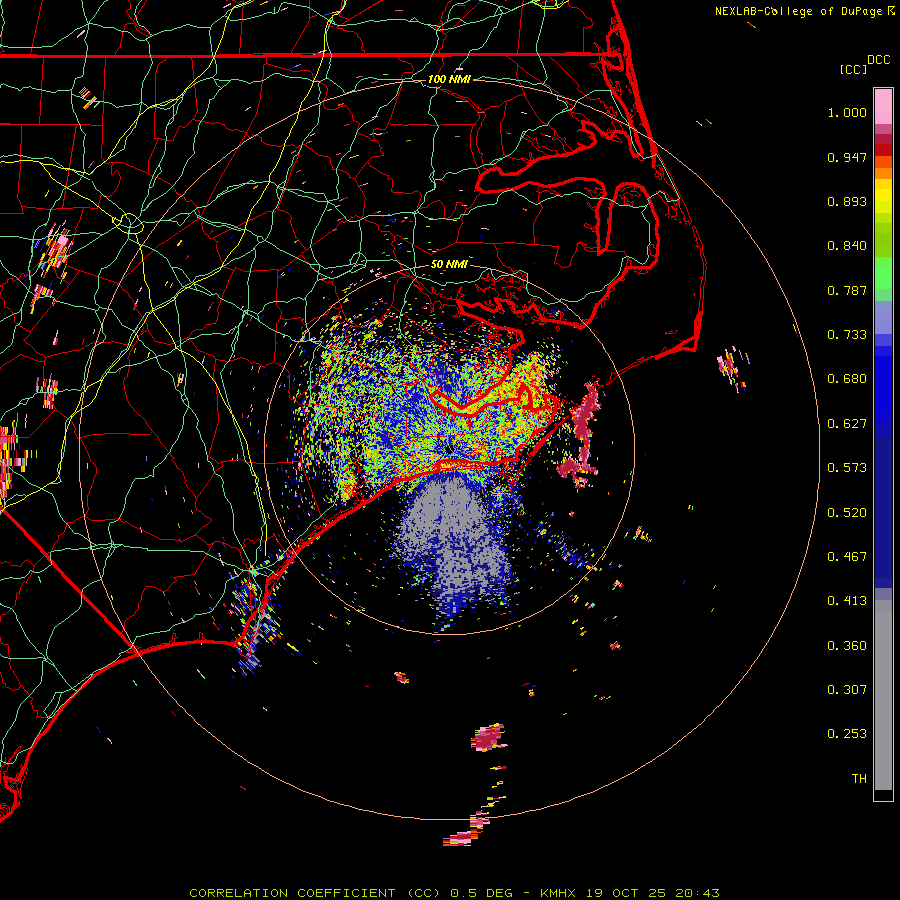Select the DCC product label
900x900 pixels.
pos(878,60)
